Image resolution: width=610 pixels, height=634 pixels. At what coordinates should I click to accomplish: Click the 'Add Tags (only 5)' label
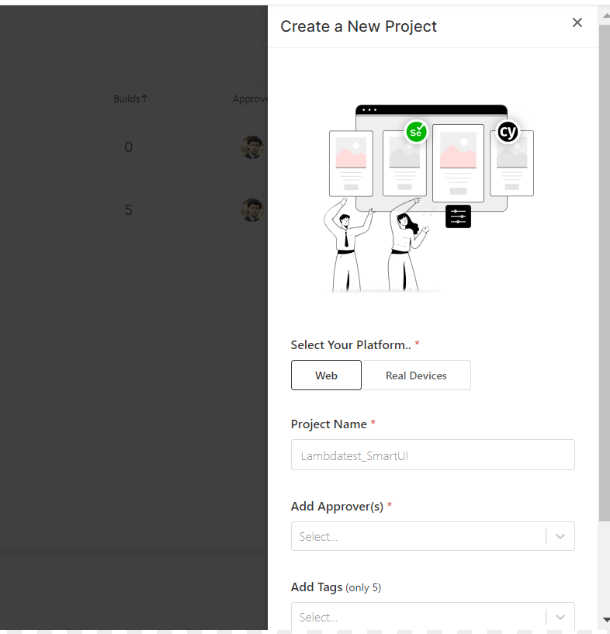336,587
